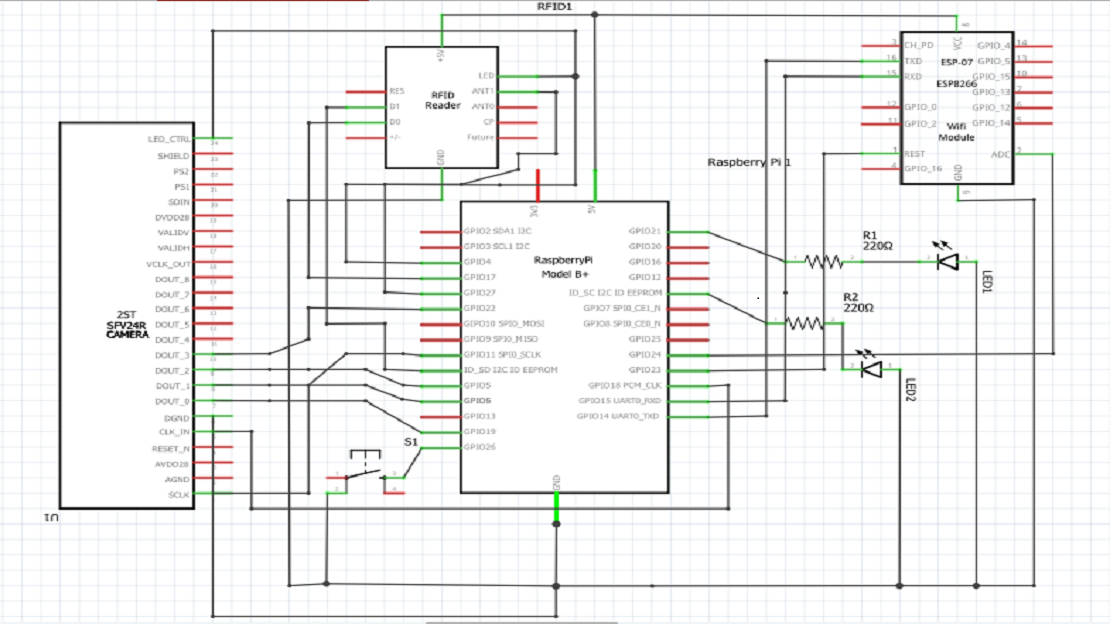Select the R1 220Ω resistor symbol
This screenshot has width=1110, height=624.
click(824, 261)
